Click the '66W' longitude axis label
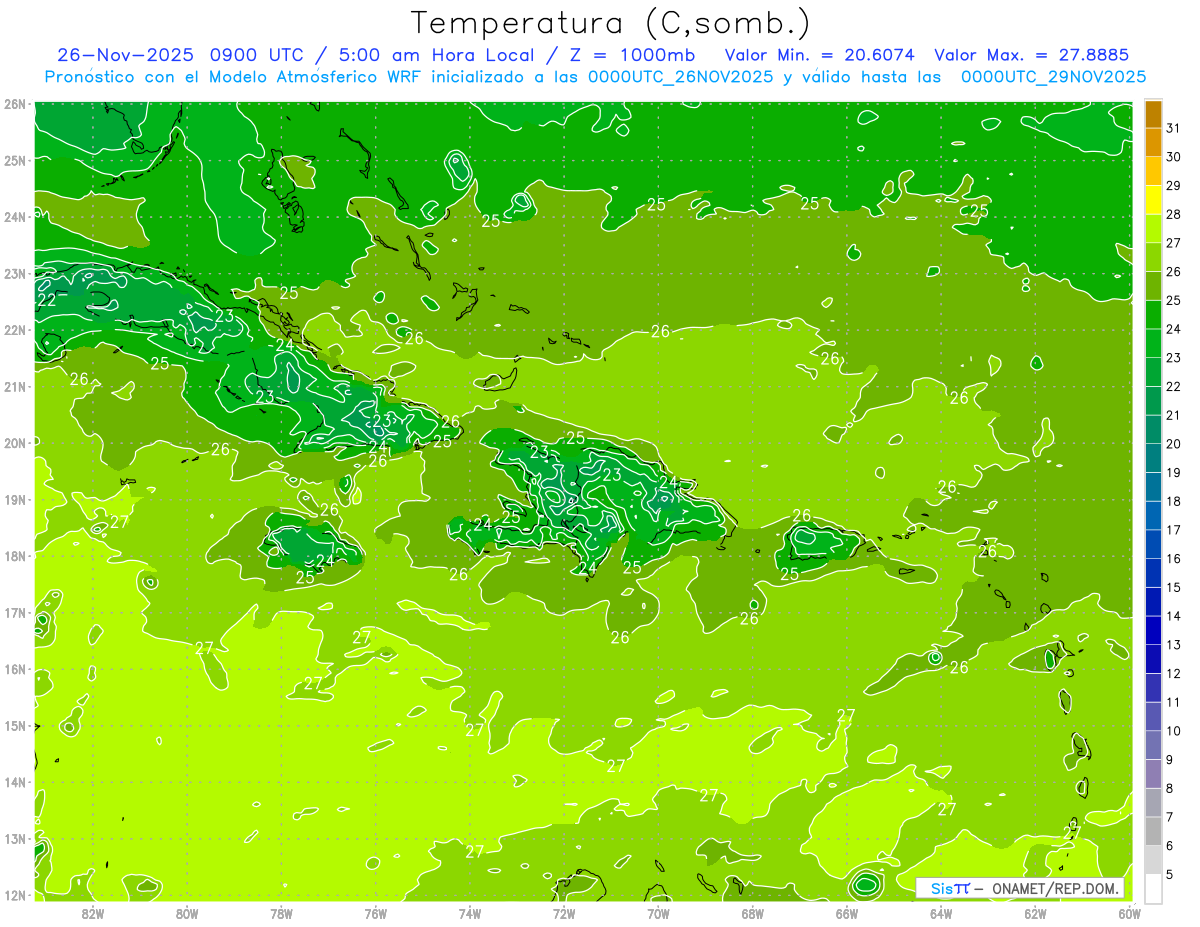 click(x=846, y=914)
